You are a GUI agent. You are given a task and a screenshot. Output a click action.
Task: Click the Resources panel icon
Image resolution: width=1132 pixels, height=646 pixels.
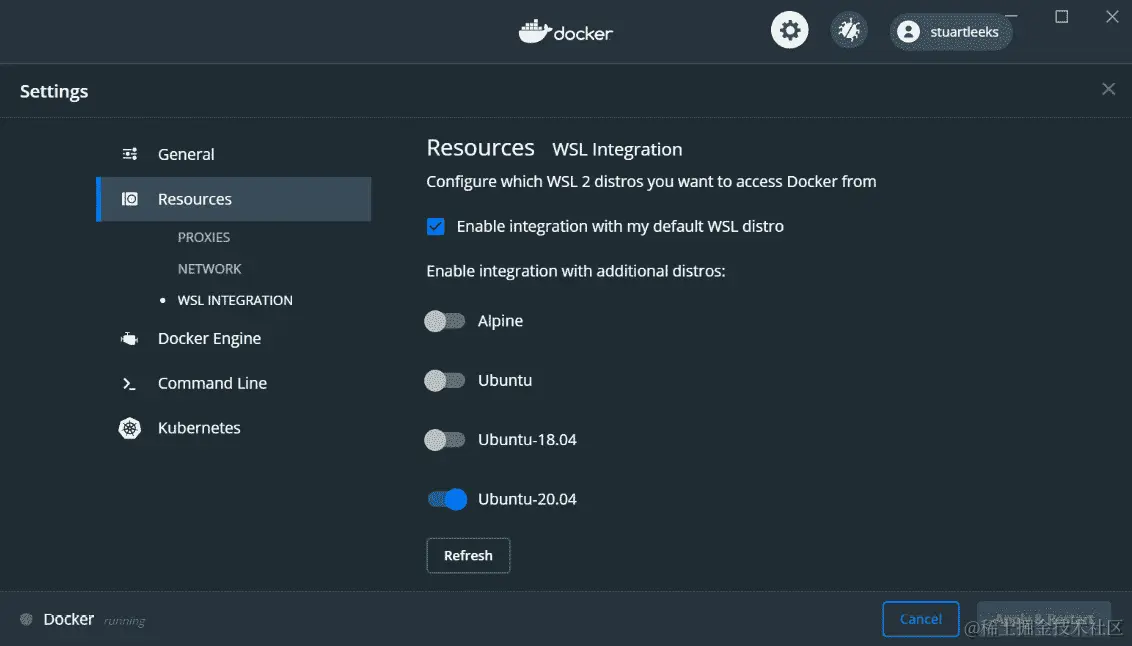130,198
